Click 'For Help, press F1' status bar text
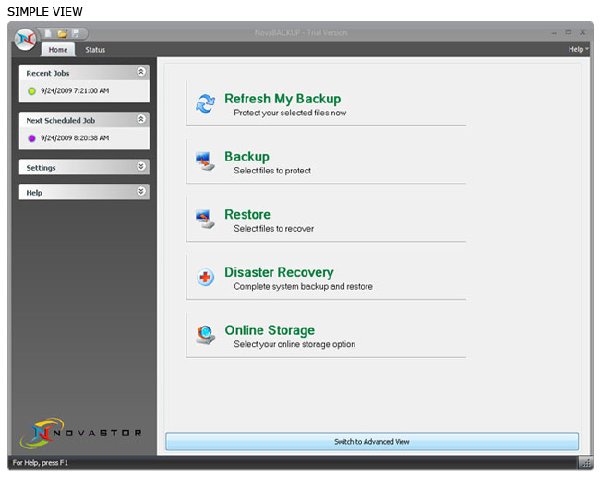The image size is (600, 488). tap(40, 463)
